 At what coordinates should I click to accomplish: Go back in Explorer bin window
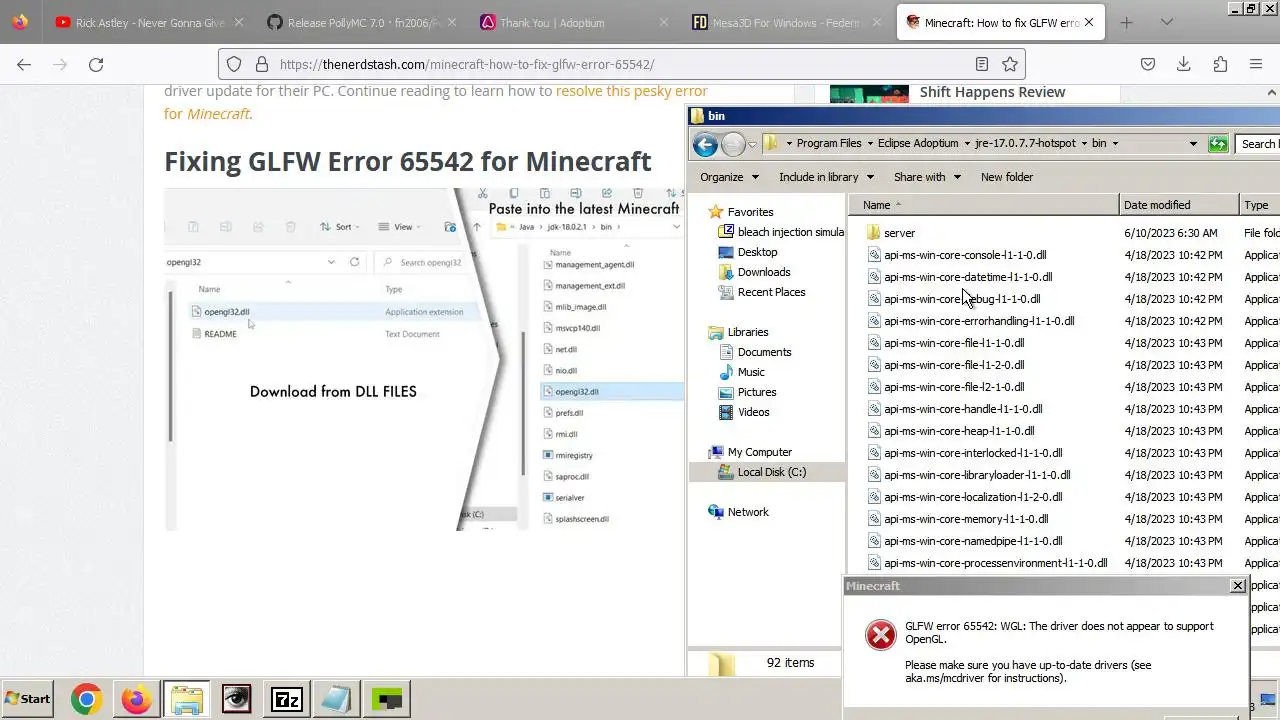(705, 144)
